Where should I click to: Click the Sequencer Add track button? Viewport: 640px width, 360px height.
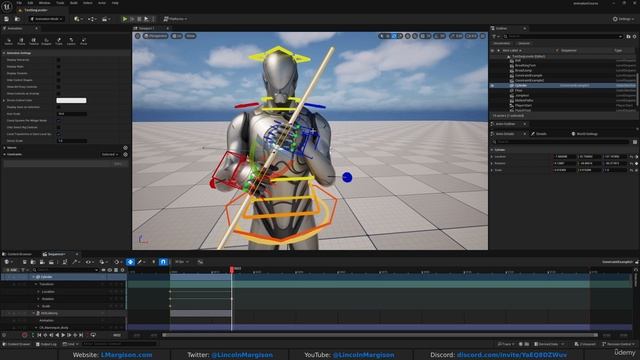click(x=11, y=270)
